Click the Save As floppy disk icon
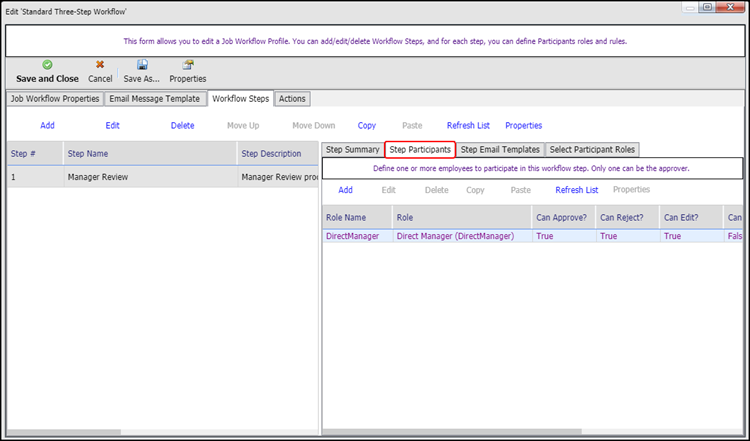Viewport: 750px width, 441px height. [142, 65]
